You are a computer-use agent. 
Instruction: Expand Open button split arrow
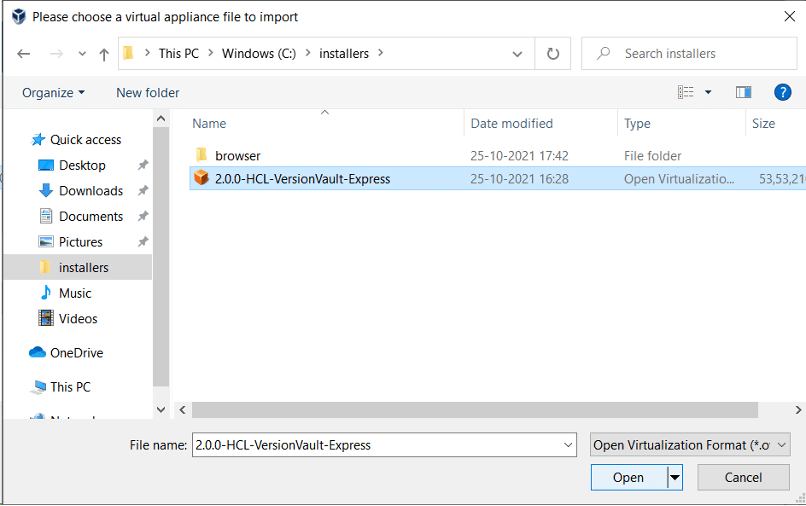coord(675,477)
